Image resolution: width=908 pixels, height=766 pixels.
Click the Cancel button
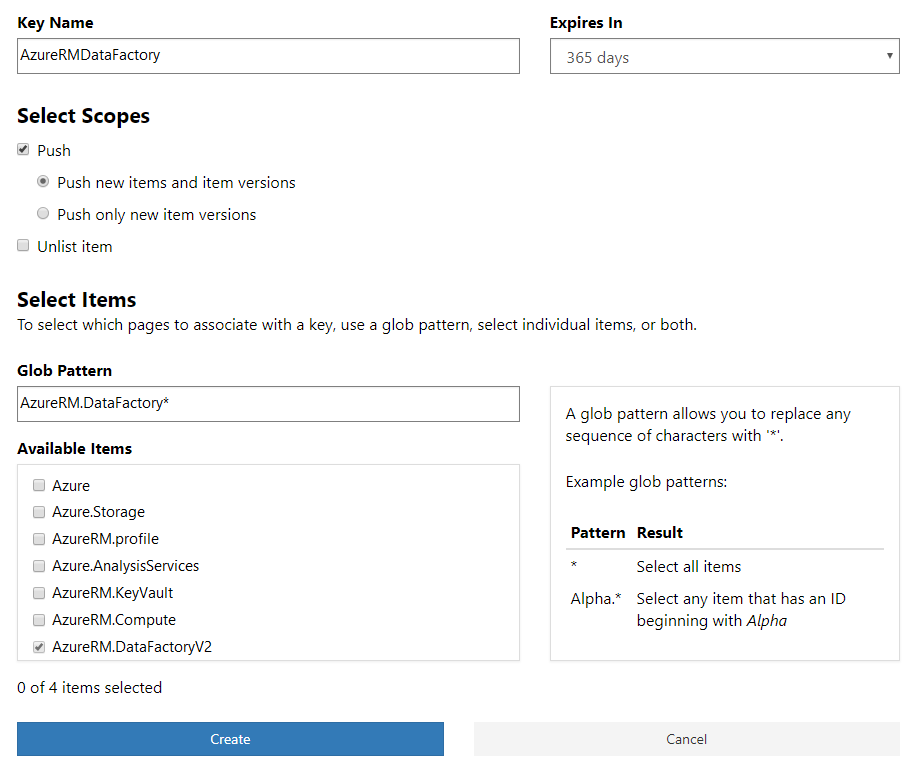687,739
